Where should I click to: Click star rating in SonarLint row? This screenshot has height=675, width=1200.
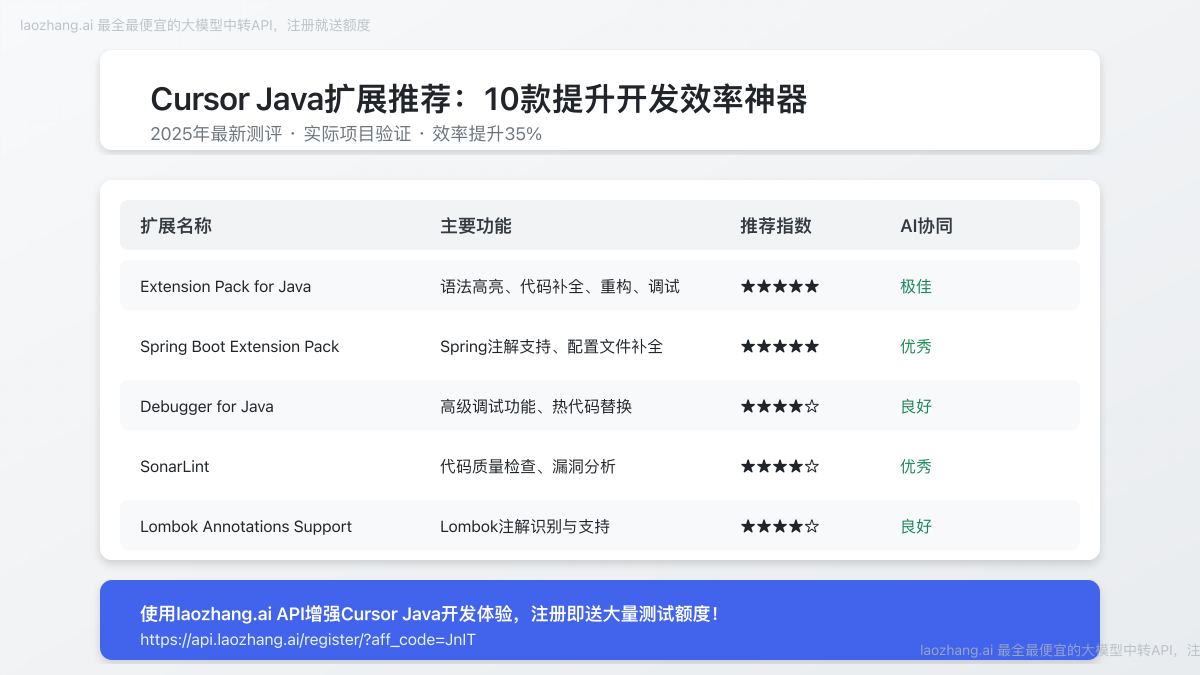780,466
